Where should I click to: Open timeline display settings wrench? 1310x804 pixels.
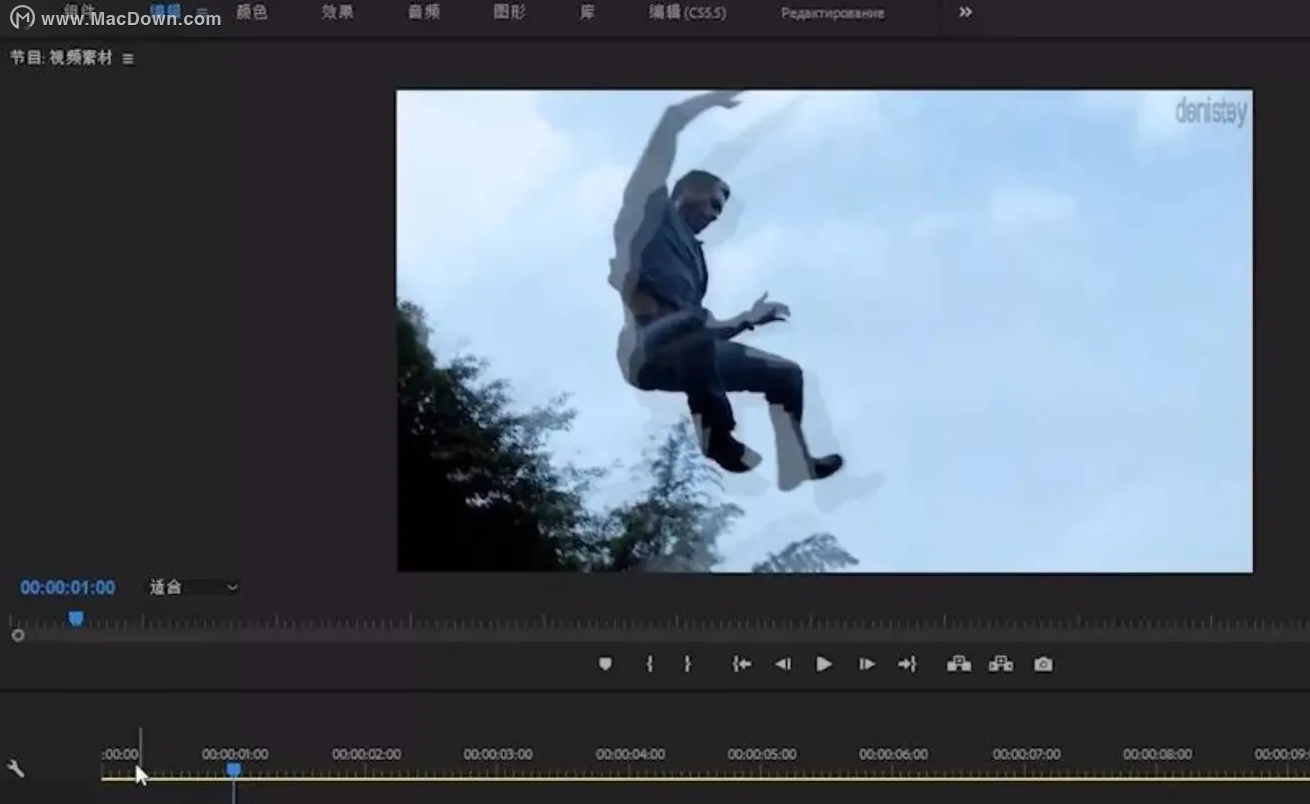pos(15,768)
